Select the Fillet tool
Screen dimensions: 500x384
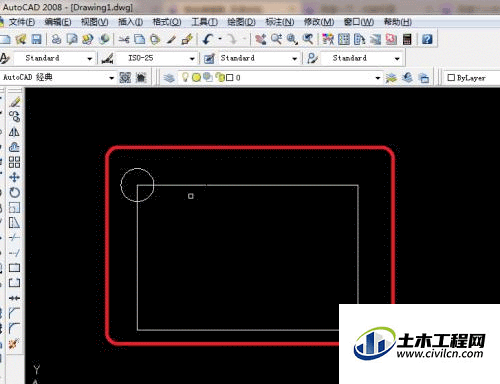pyautogui.click(x=14, y=328)
